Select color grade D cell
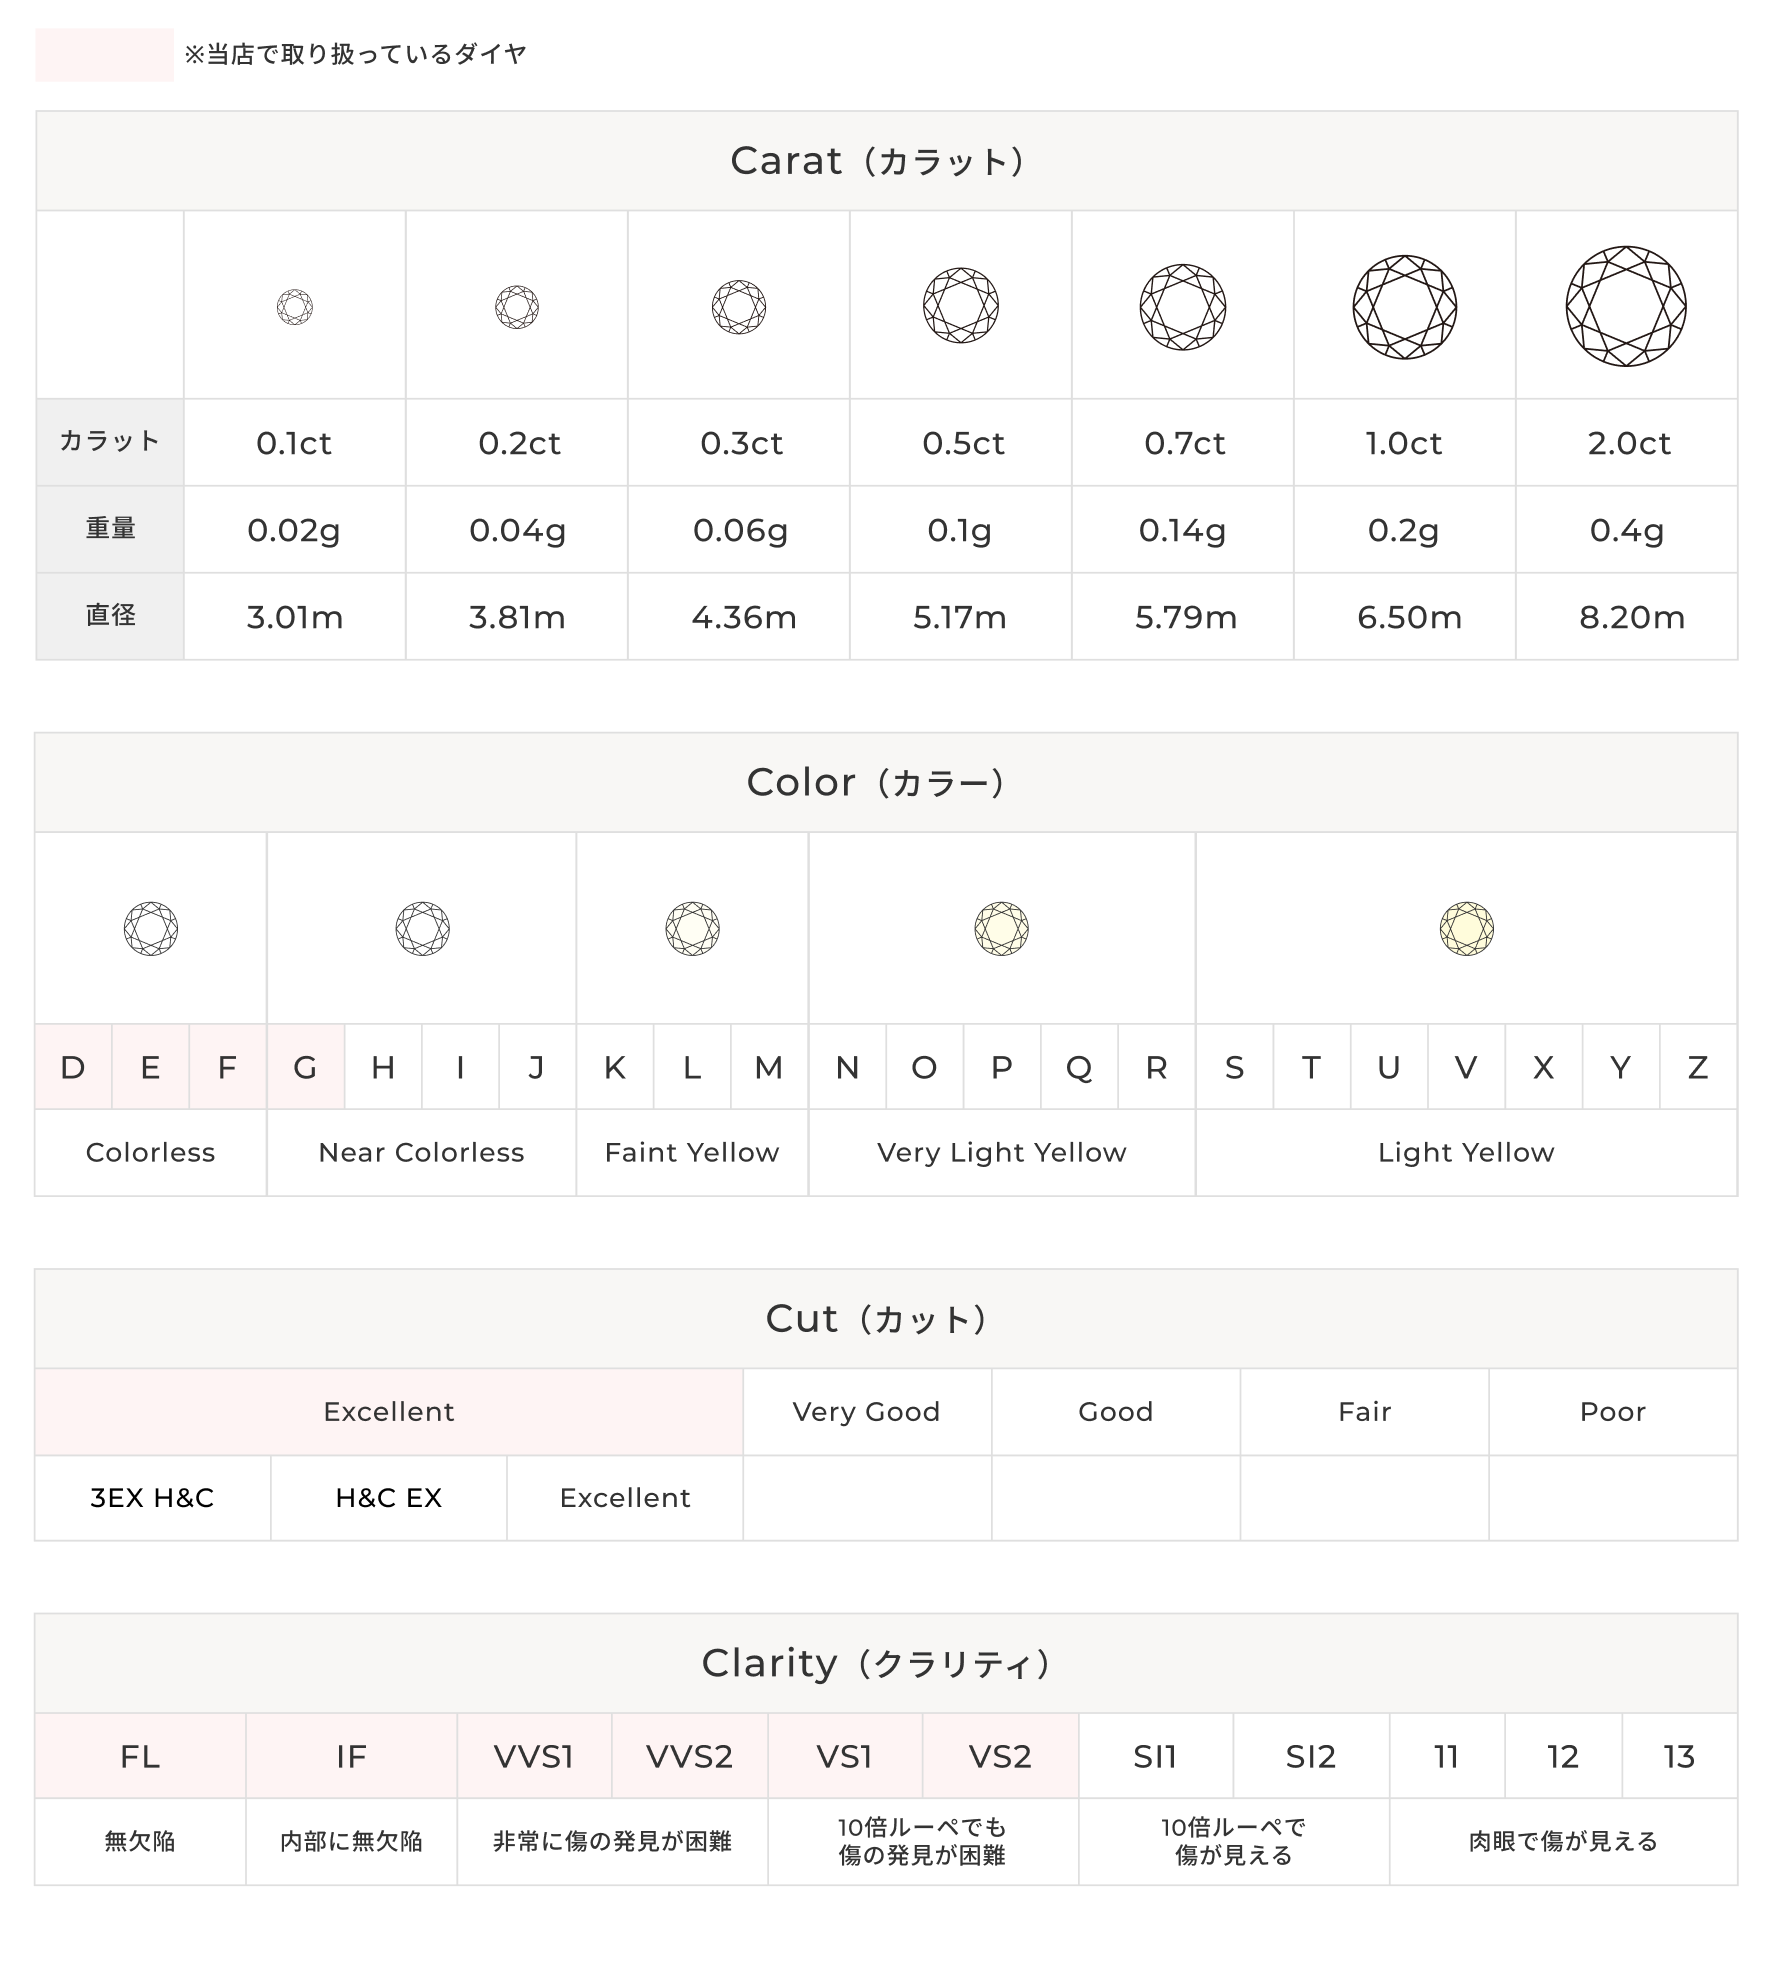The image size is (1776, 1961). (73, 1068)
